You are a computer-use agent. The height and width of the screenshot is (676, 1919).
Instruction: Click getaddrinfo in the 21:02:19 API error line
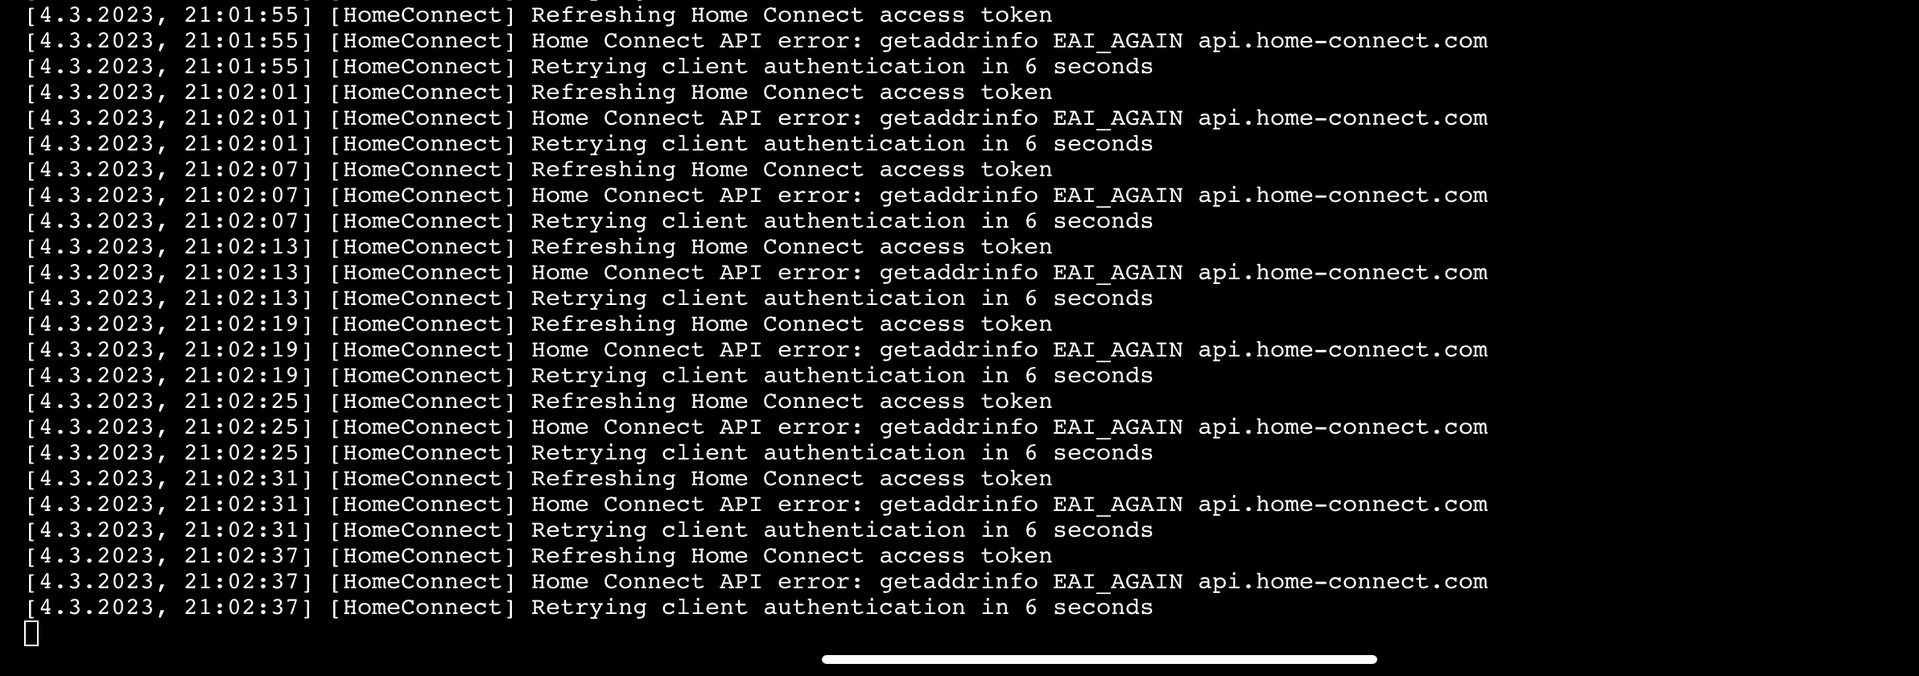click(959, 350)
